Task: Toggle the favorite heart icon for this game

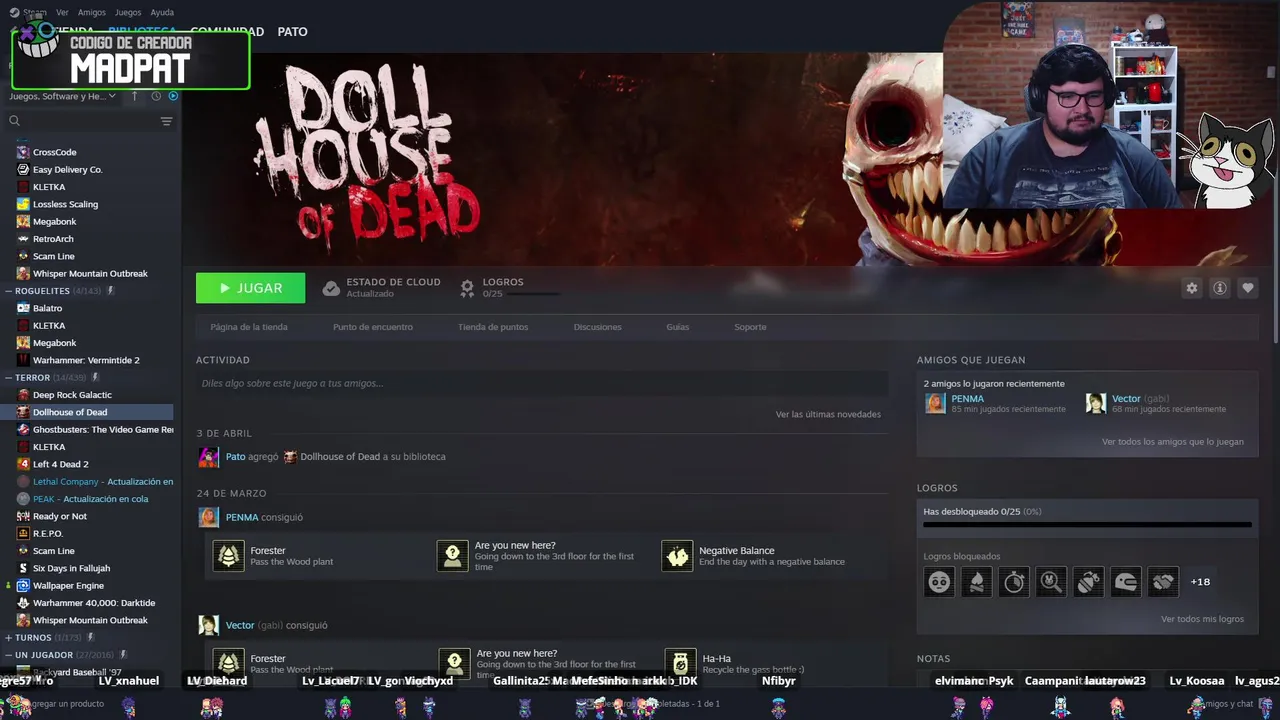Action: coord(1248,288)
